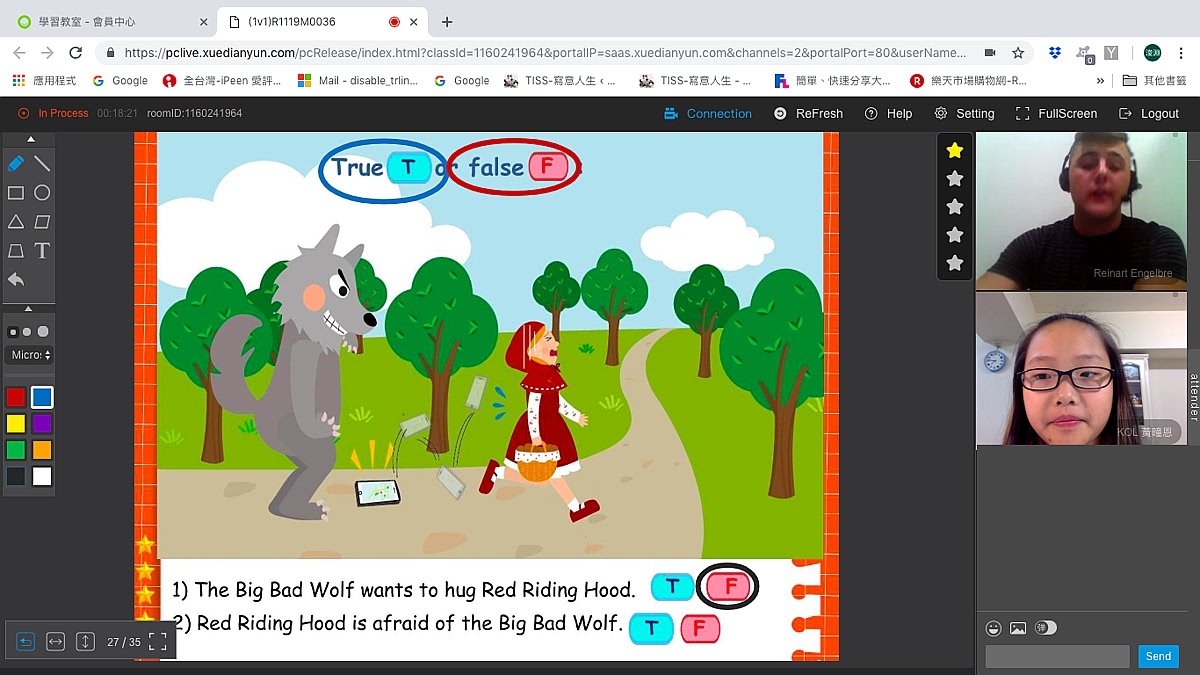Pick the circle shape tool
Screen dimensions: 1200x675
tap(42, 193)
